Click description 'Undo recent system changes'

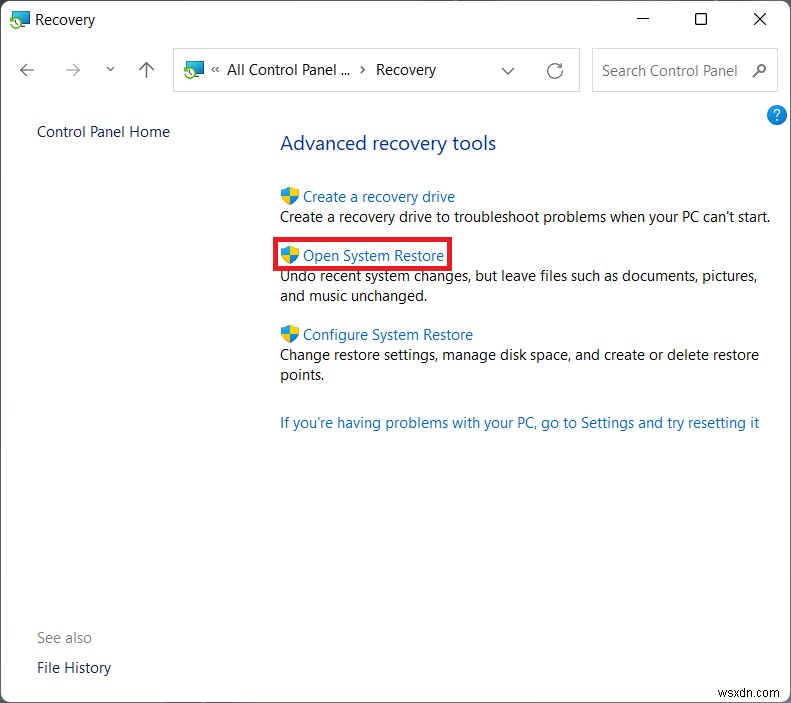(x=375, y=276)
